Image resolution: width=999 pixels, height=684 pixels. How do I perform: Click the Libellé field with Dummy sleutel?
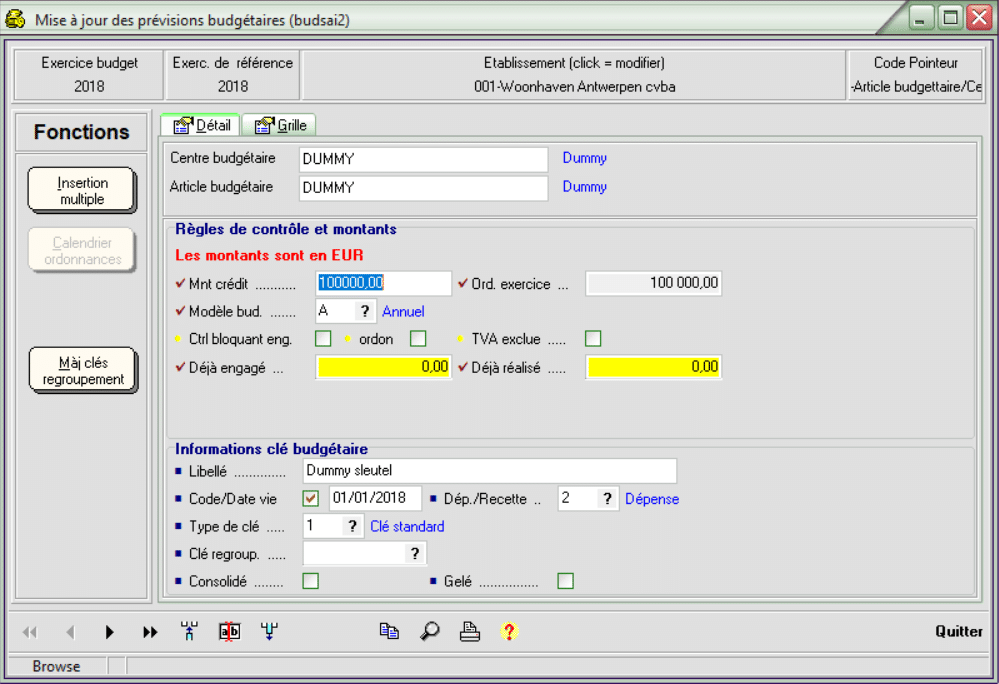coord(489,471)
